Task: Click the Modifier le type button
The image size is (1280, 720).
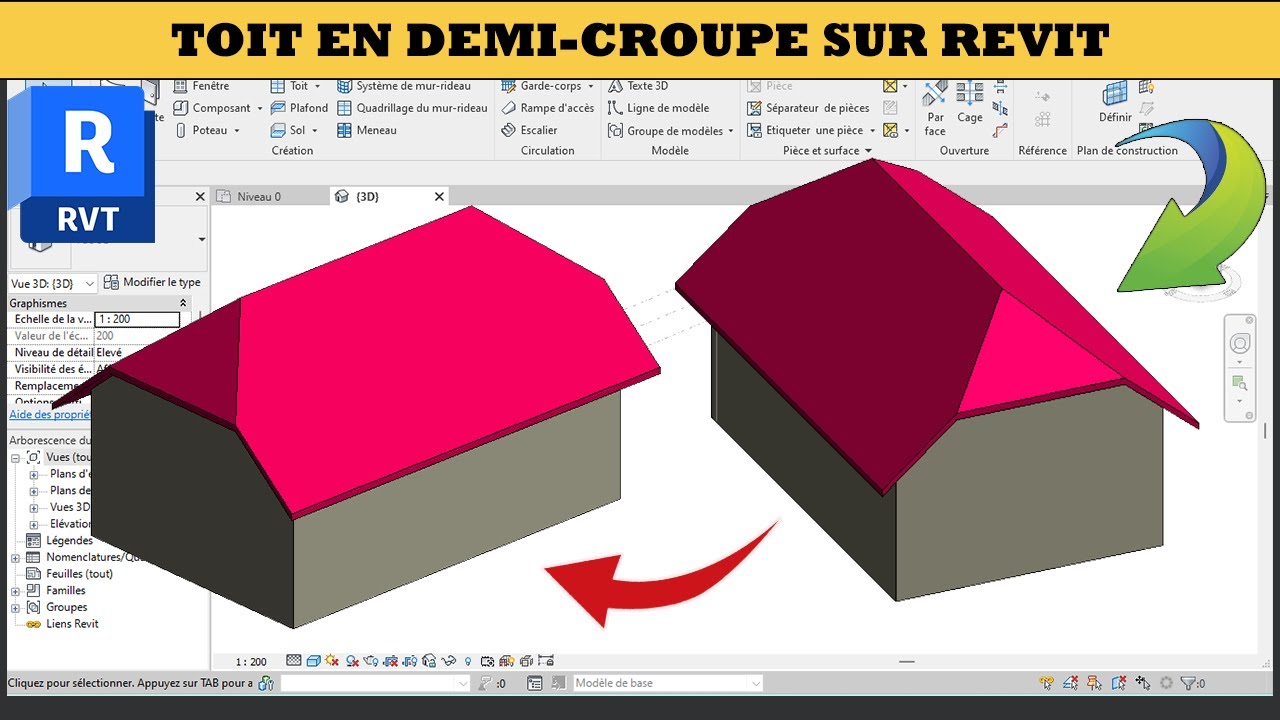Action: (152, 283)
